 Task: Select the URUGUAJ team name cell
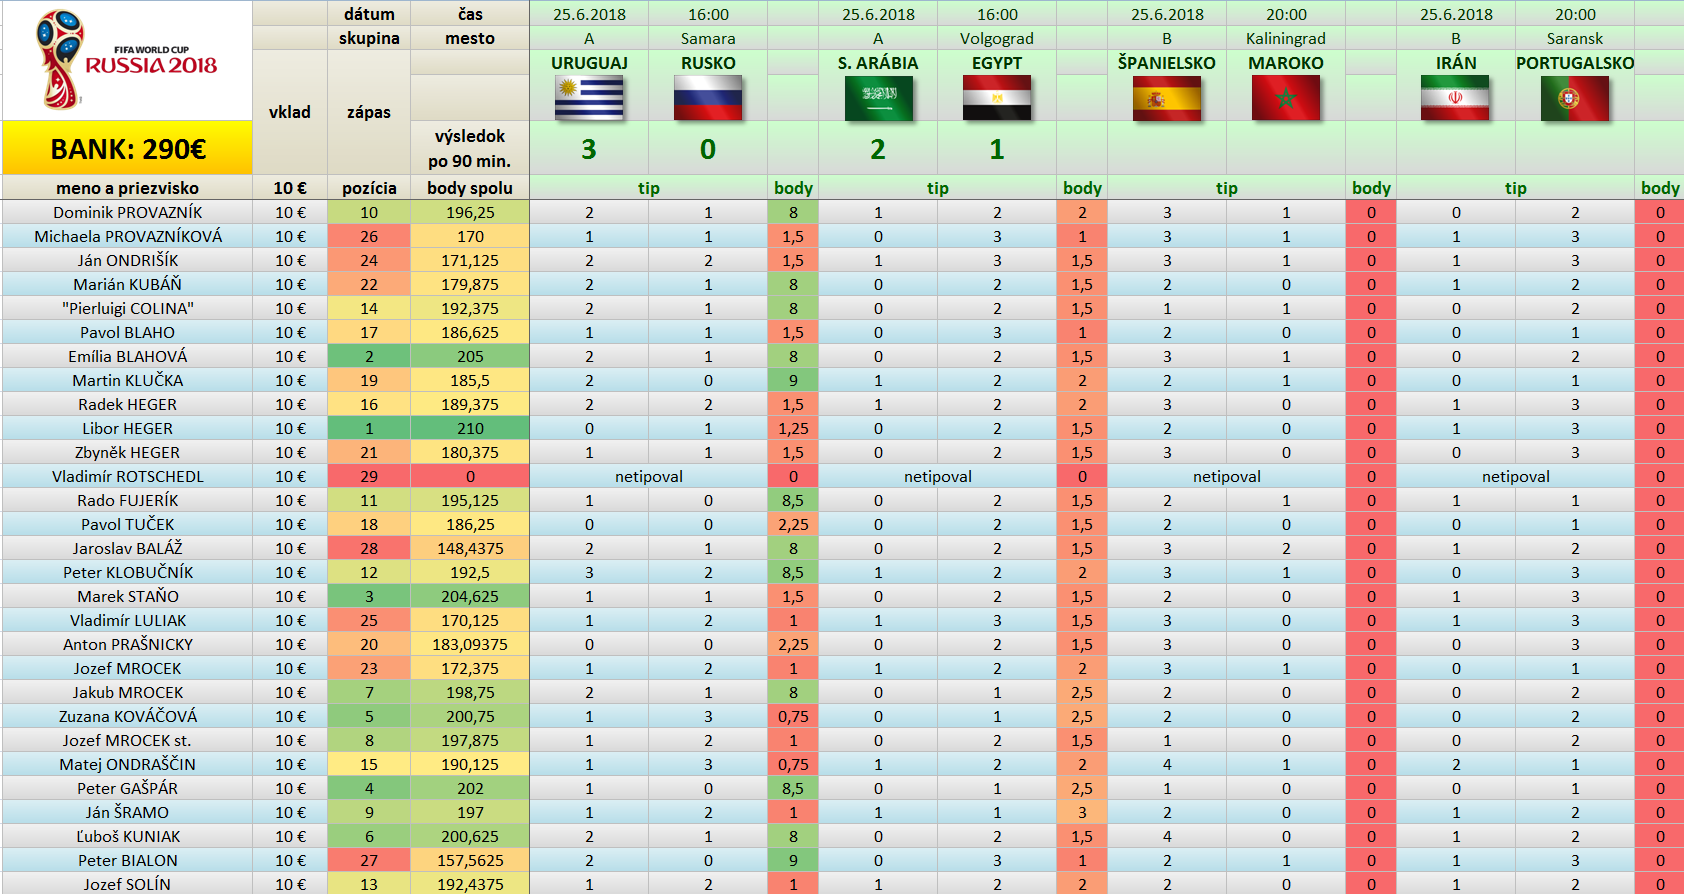coord(589,63)
